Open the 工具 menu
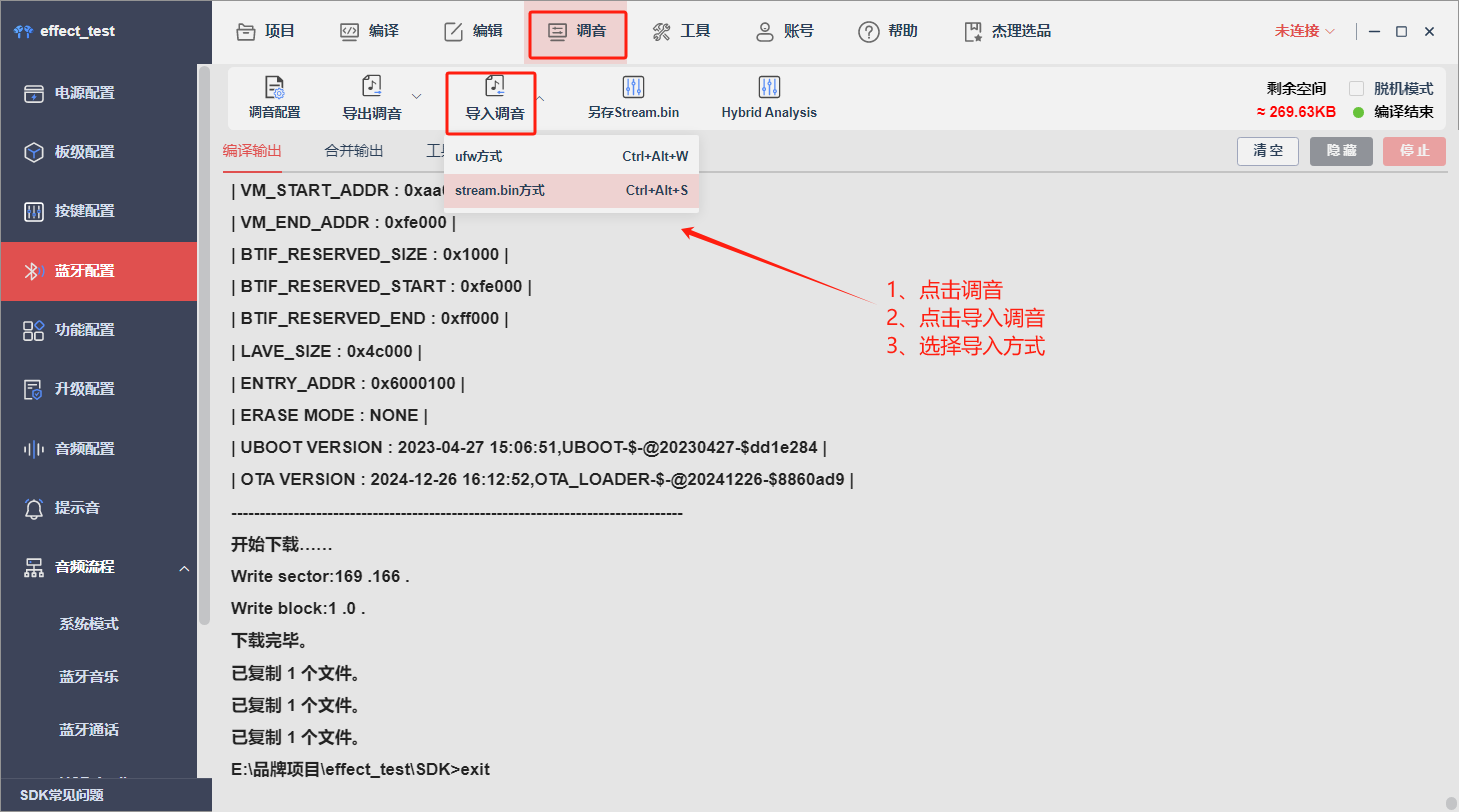Screen dimensions: 1459x812 click(x=681, y=31)
